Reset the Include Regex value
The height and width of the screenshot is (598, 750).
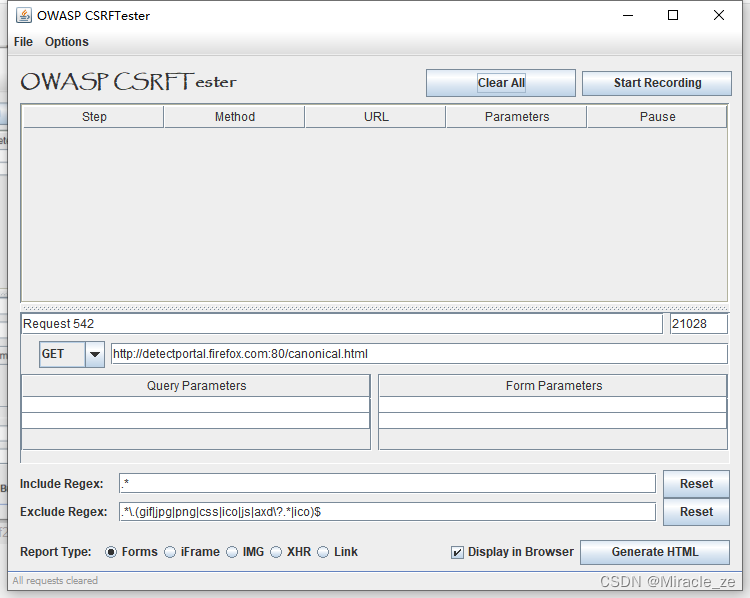[696, 484]
